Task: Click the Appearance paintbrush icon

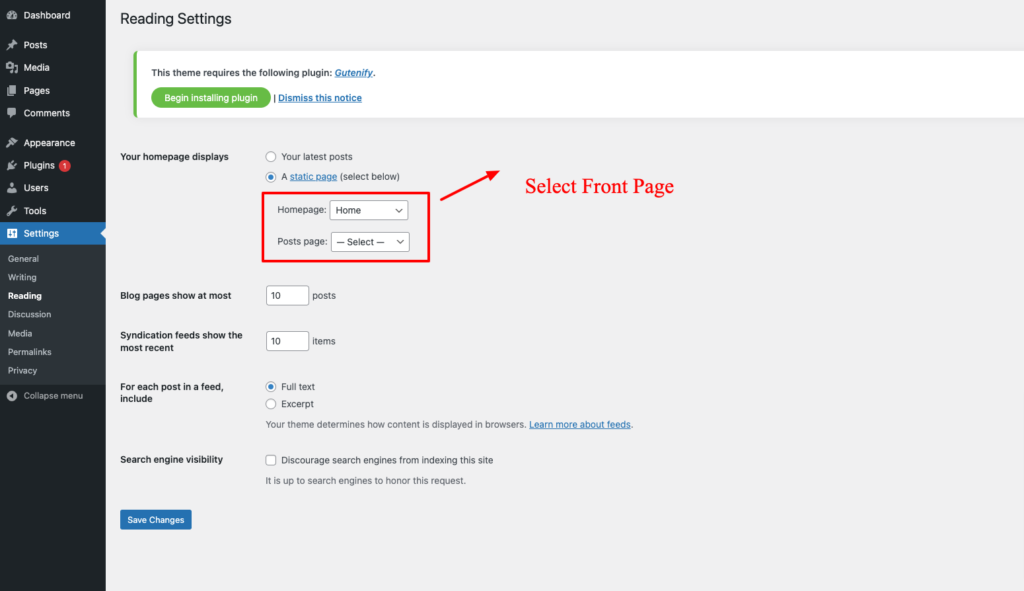Action: point(12,142)
